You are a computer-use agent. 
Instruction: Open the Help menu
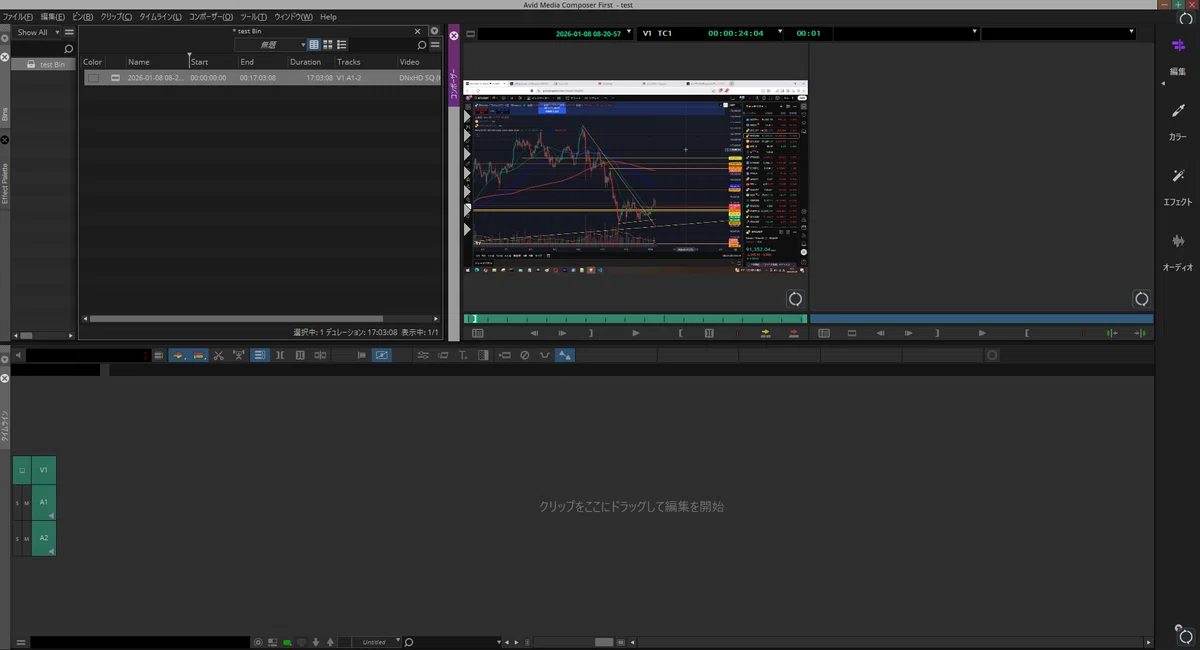[x=328, y=17]
